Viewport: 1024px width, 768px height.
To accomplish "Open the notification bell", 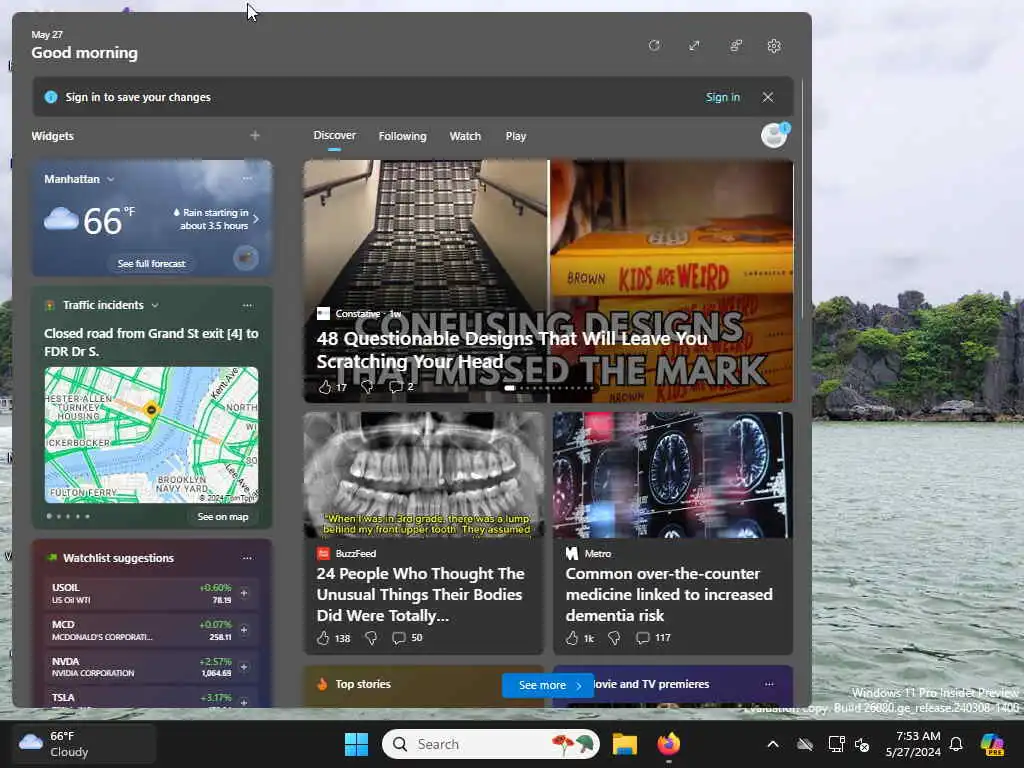I will pyautogui.click(x=956, y=744).
